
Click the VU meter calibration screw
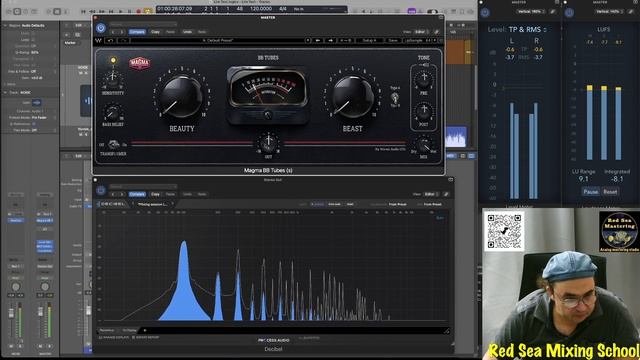pos(268,115)
